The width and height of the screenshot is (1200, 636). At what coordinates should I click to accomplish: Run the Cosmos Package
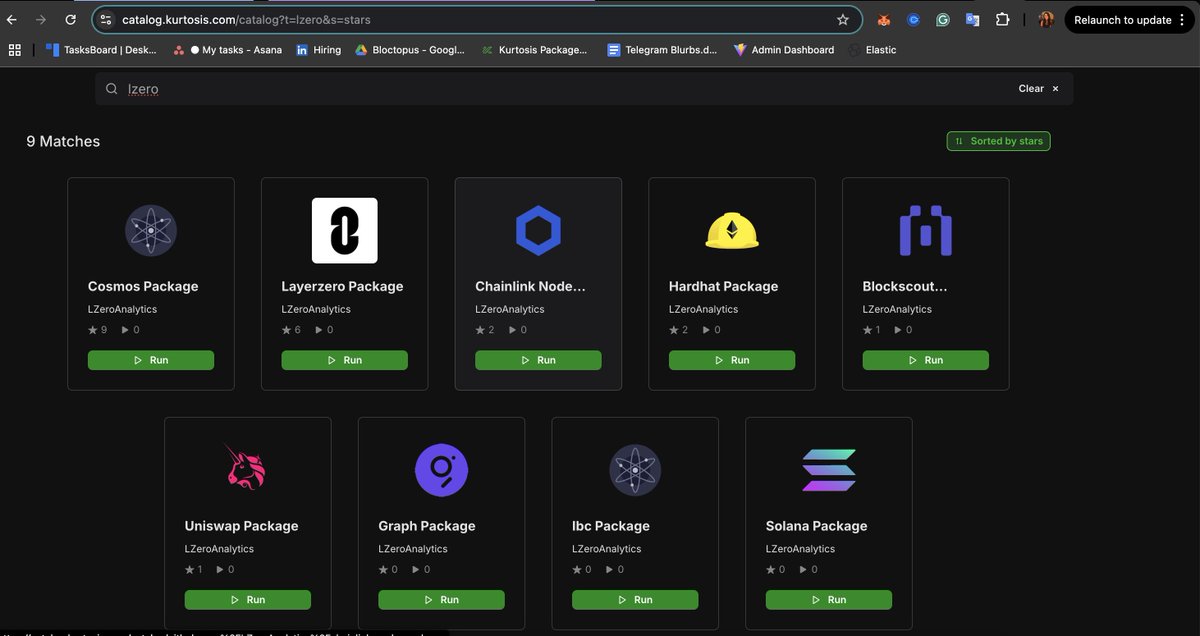click(151, 360)
